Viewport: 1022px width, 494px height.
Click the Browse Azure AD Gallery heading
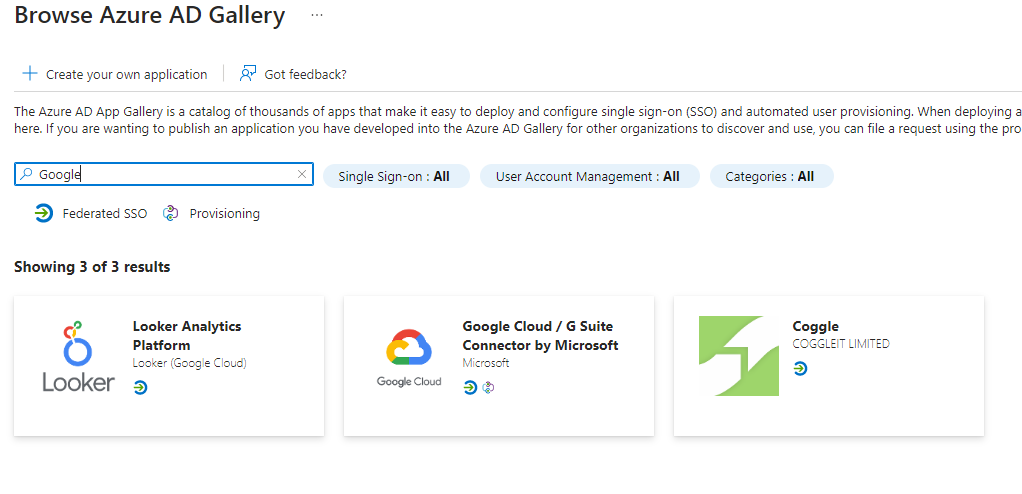click(x=150, y=14)
